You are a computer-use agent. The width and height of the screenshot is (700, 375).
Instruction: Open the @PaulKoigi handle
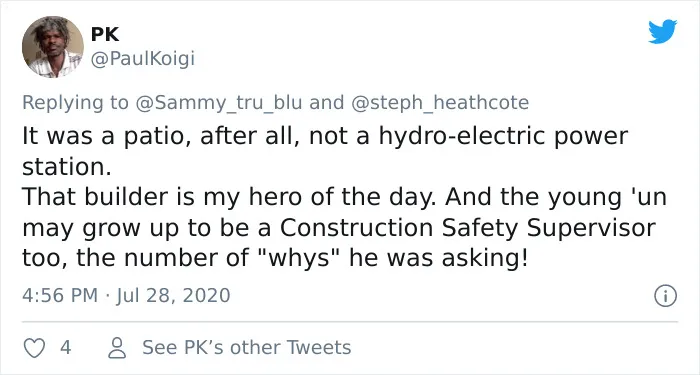click(x=143, y=58)
